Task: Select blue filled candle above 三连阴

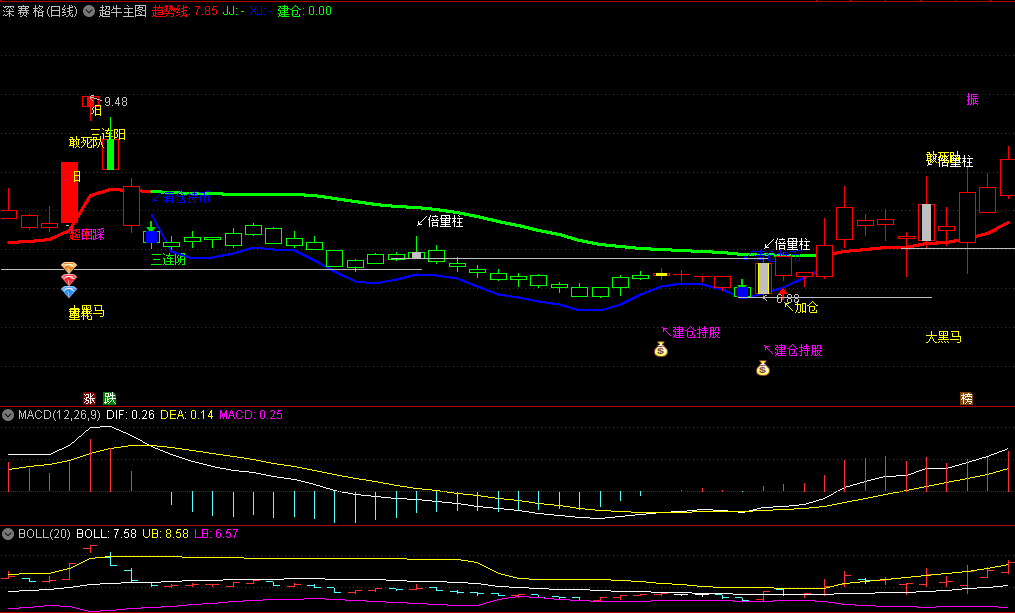Action: [x=151, y=237]
